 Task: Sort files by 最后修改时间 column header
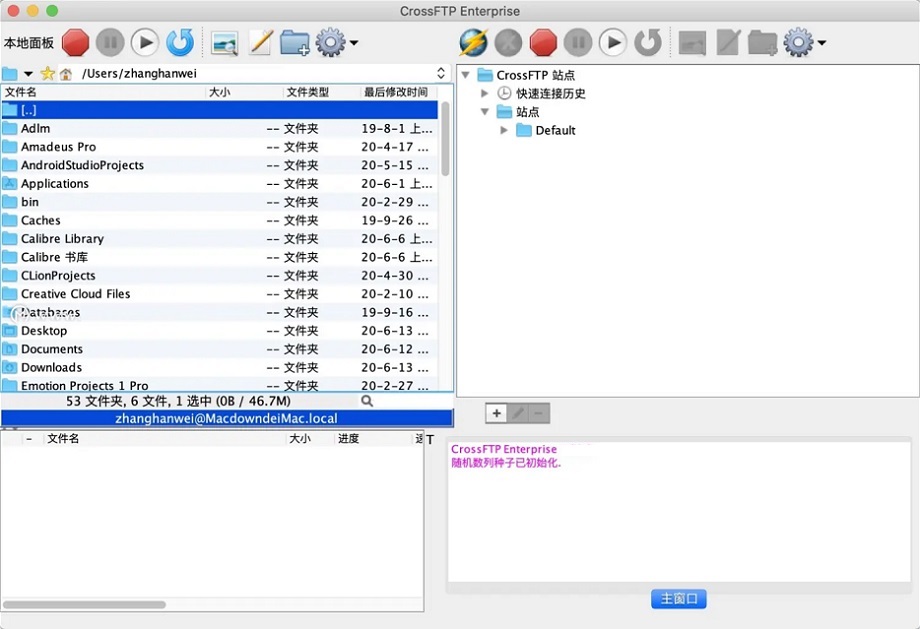(x=397, y=92)
